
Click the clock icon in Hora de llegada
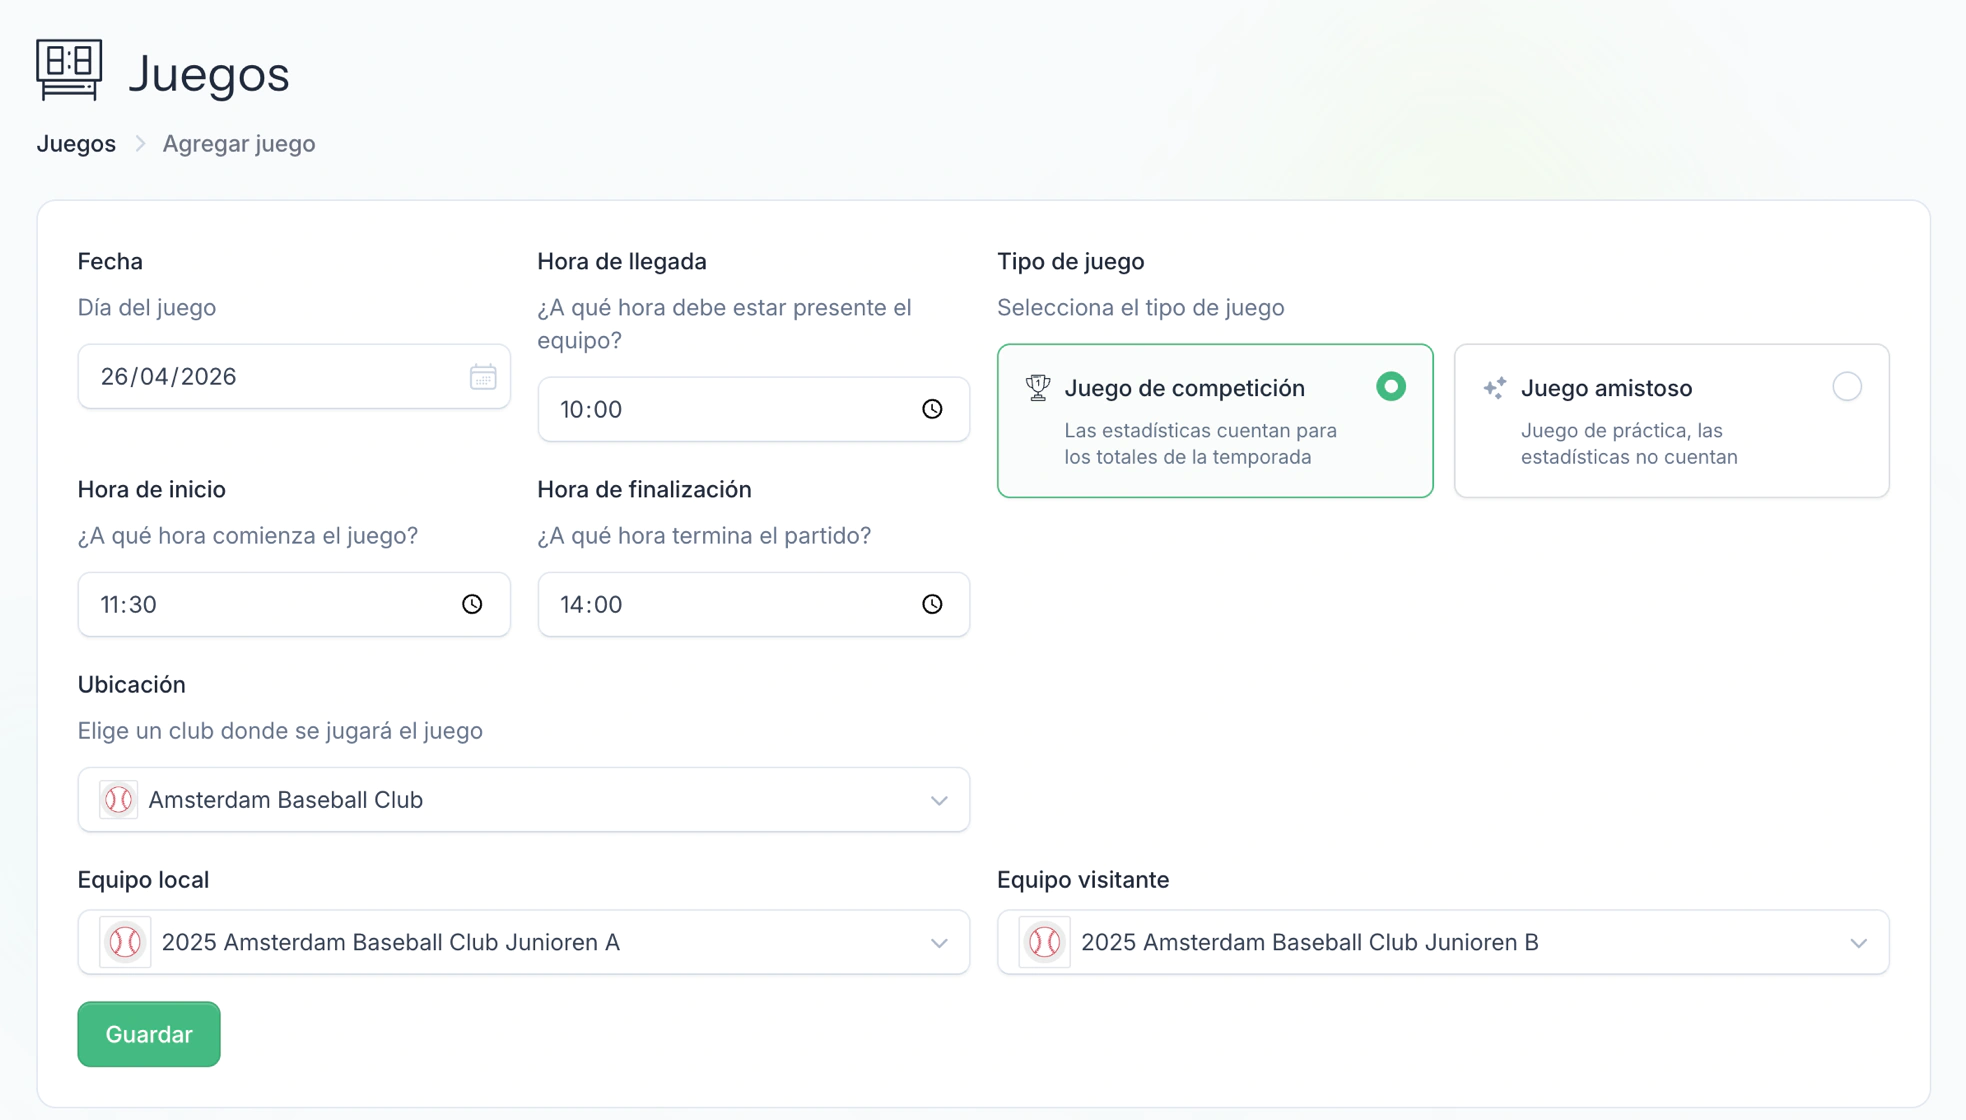(x=932, y=409)
